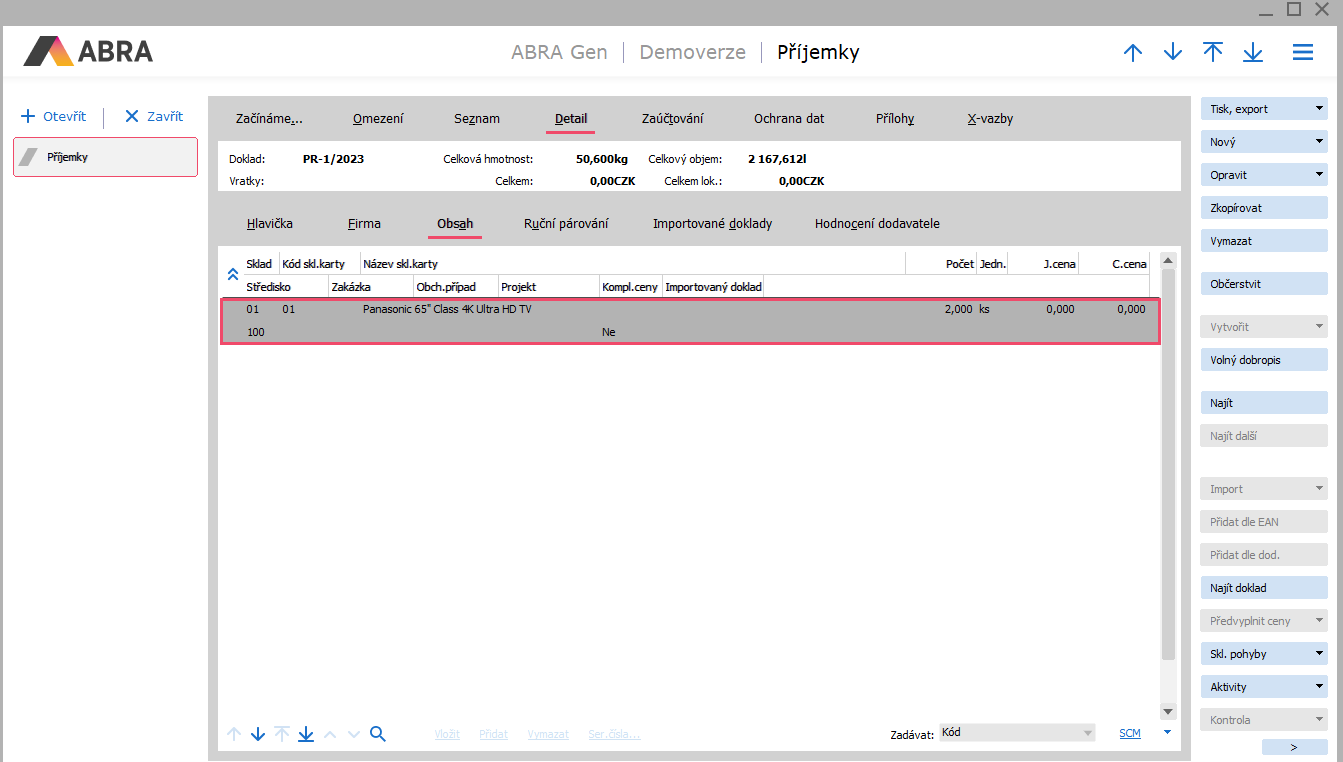
Task: Open the Ochrana dat tab
Action: click(x=789, y=118)
